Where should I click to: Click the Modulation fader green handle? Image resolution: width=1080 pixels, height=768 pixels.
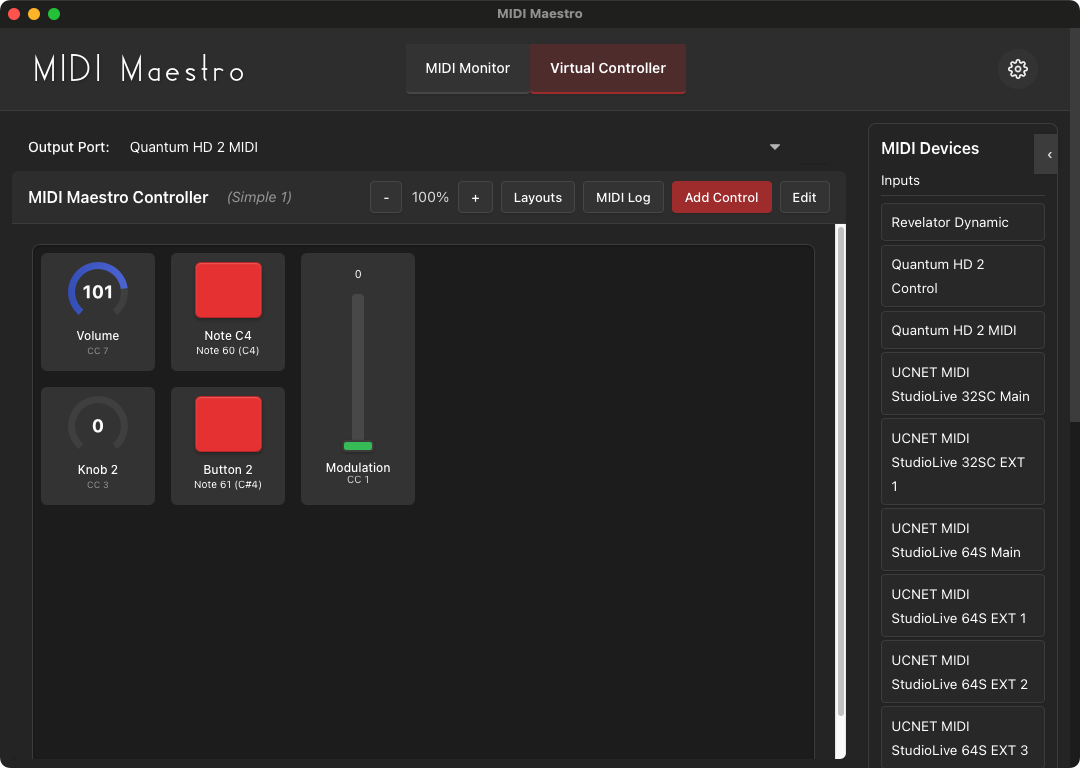[358, 446]
